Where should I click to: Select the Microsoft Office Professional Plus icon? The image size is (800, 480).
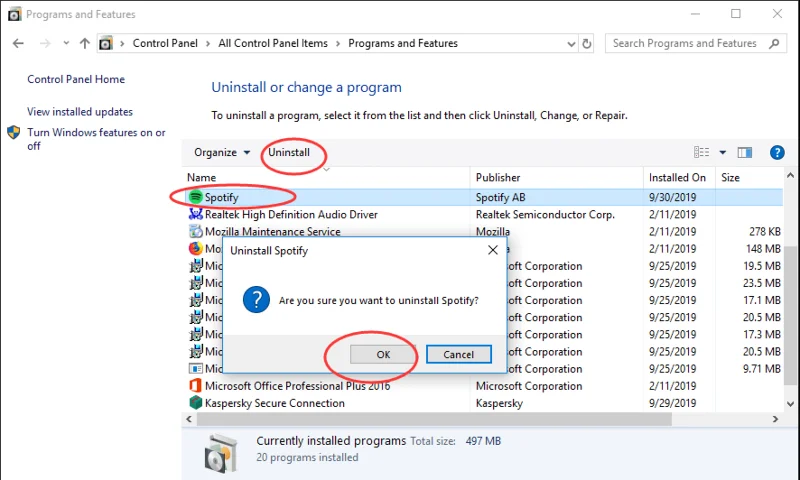[195, 386]
